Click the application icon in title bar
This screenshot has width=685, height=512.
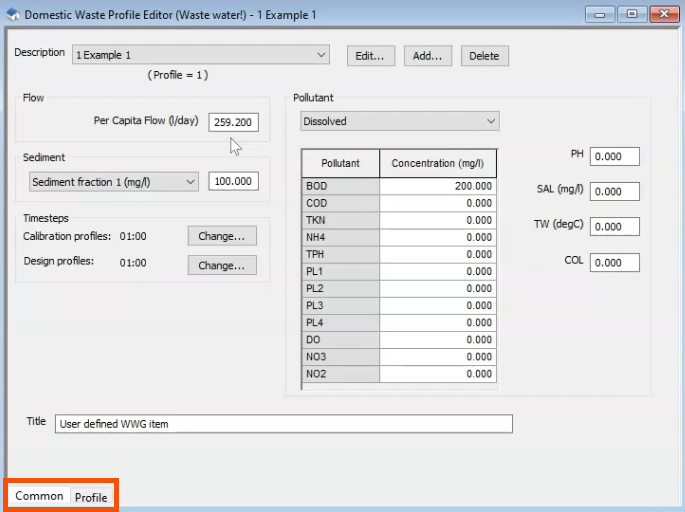tap(13, 14)
